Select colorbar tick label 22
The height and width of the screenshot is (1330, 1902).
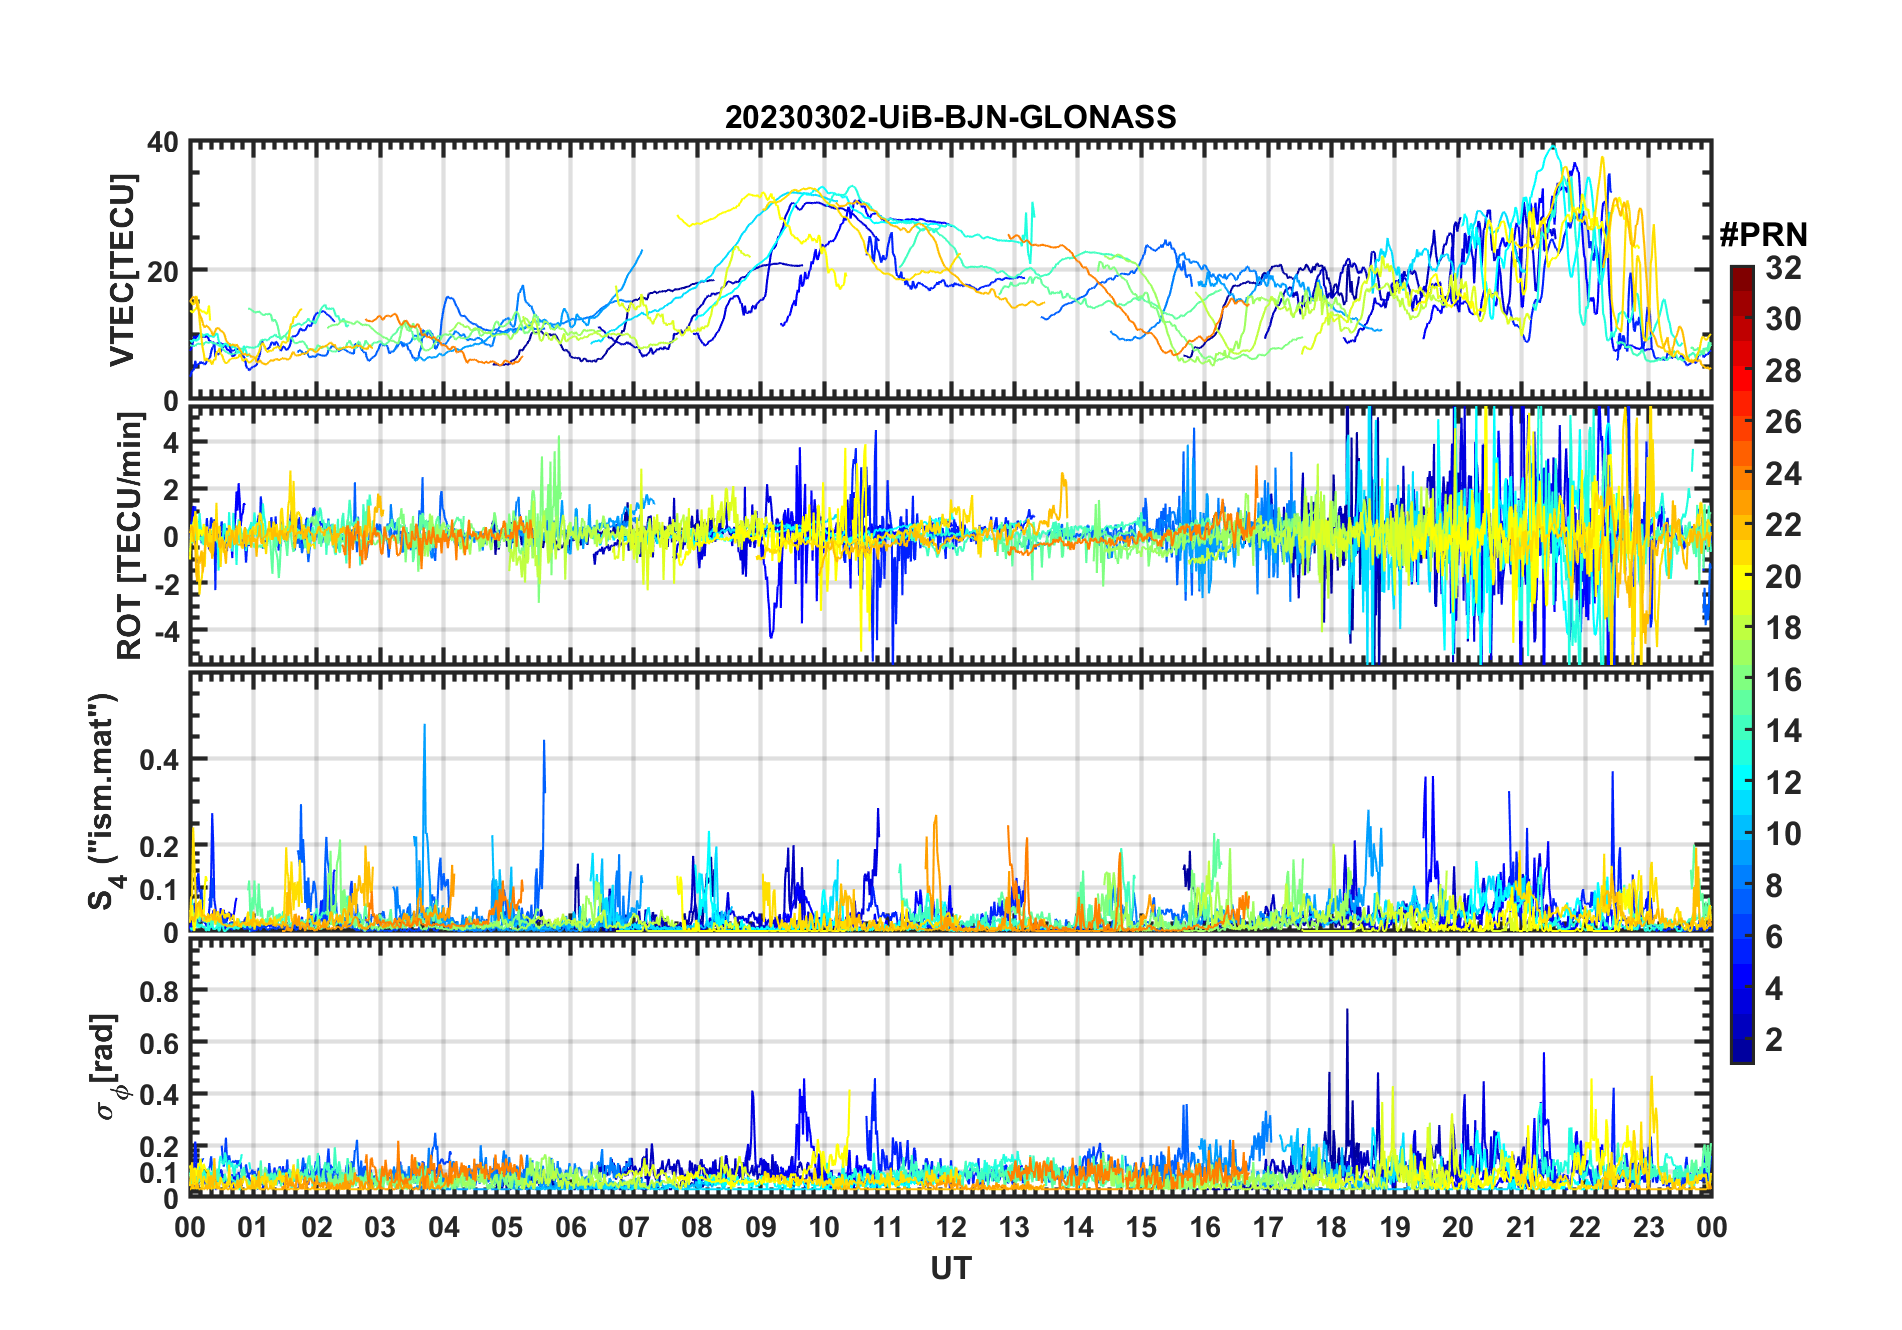[x=1783, y=525]
